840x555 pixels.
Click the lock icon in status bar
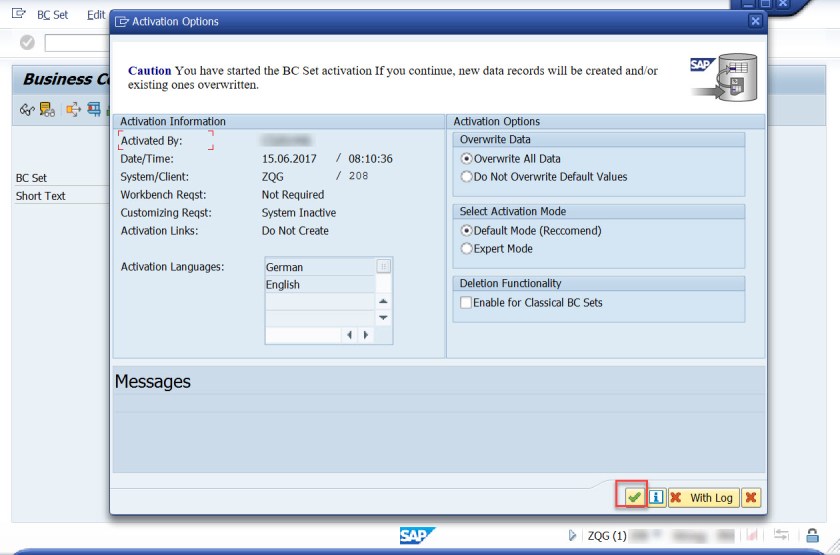pyautogui.click(x=812, y=536)
